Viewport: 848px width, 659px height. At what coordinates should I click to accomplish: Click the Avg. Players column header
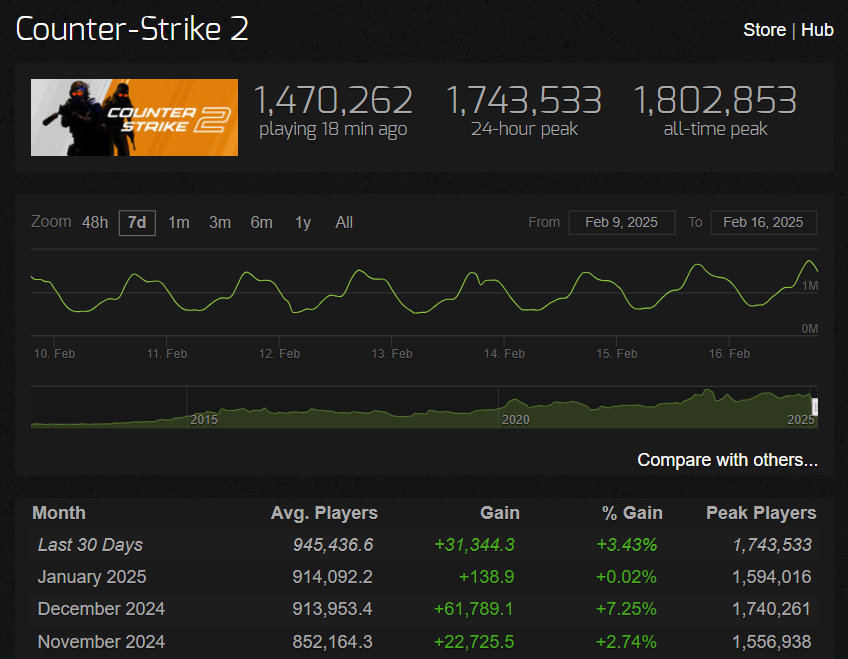tap(324, 513)
